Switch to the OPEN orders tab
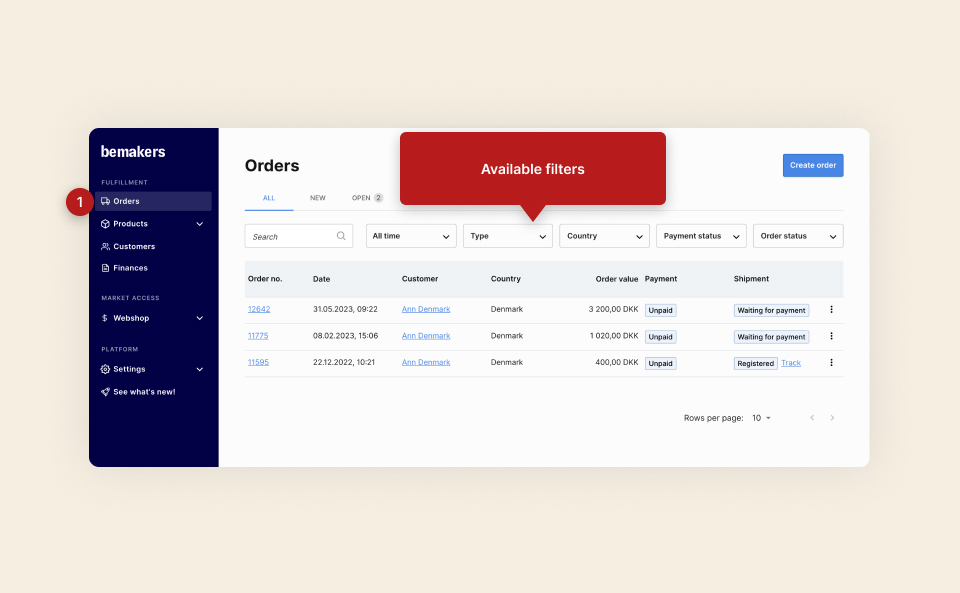 click(367, 198)
